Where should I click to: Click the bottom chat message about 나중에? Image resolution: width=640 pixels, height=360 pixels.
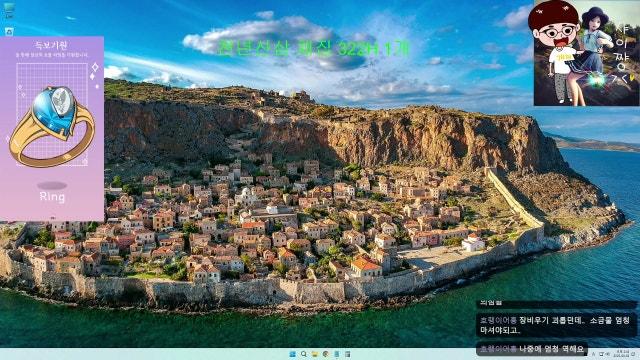point(532,349)
